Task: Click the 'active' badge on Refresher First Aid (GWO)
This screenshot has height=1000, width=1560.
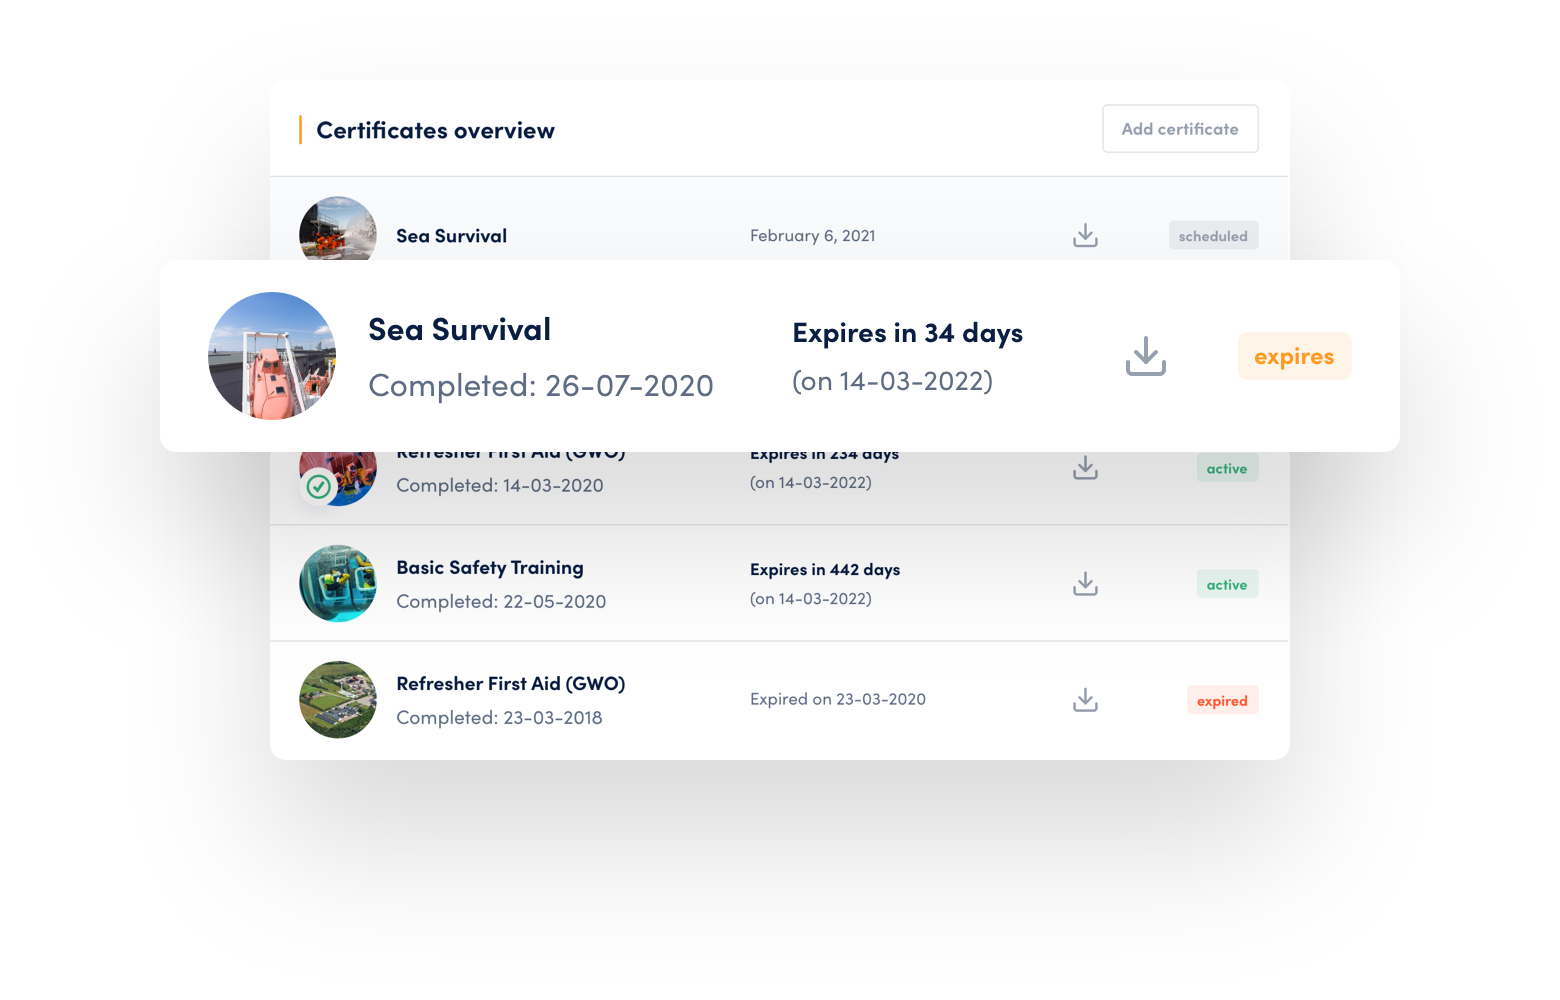Action: (1227, 467)
